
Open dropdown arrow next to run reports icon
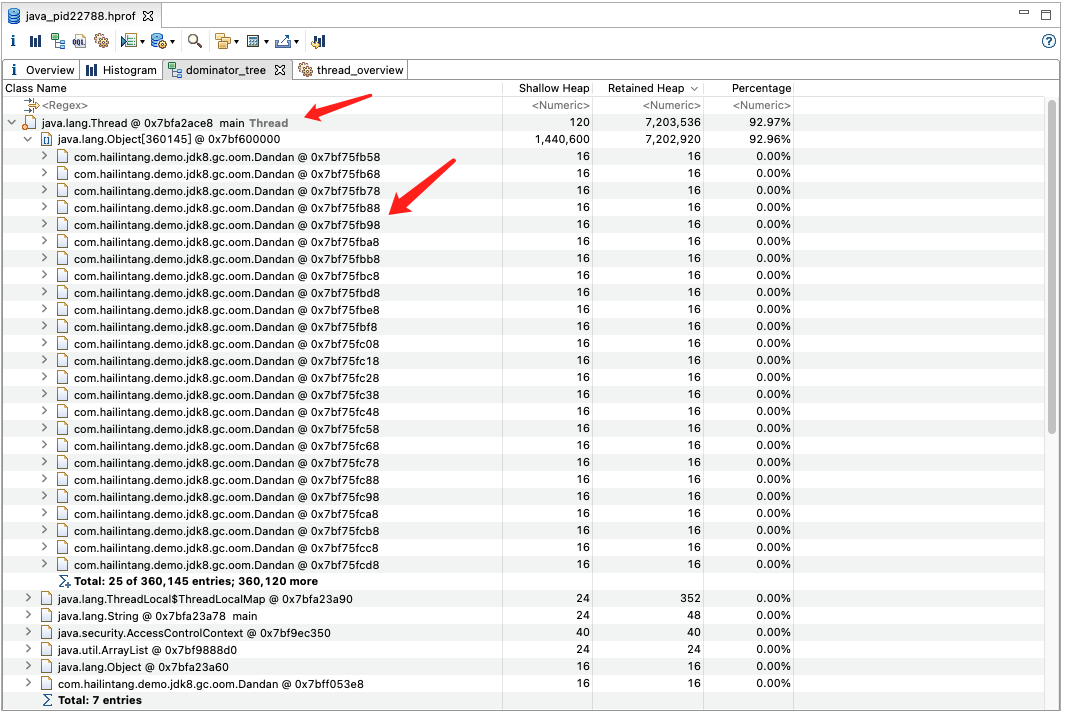[x=143, y=42]
